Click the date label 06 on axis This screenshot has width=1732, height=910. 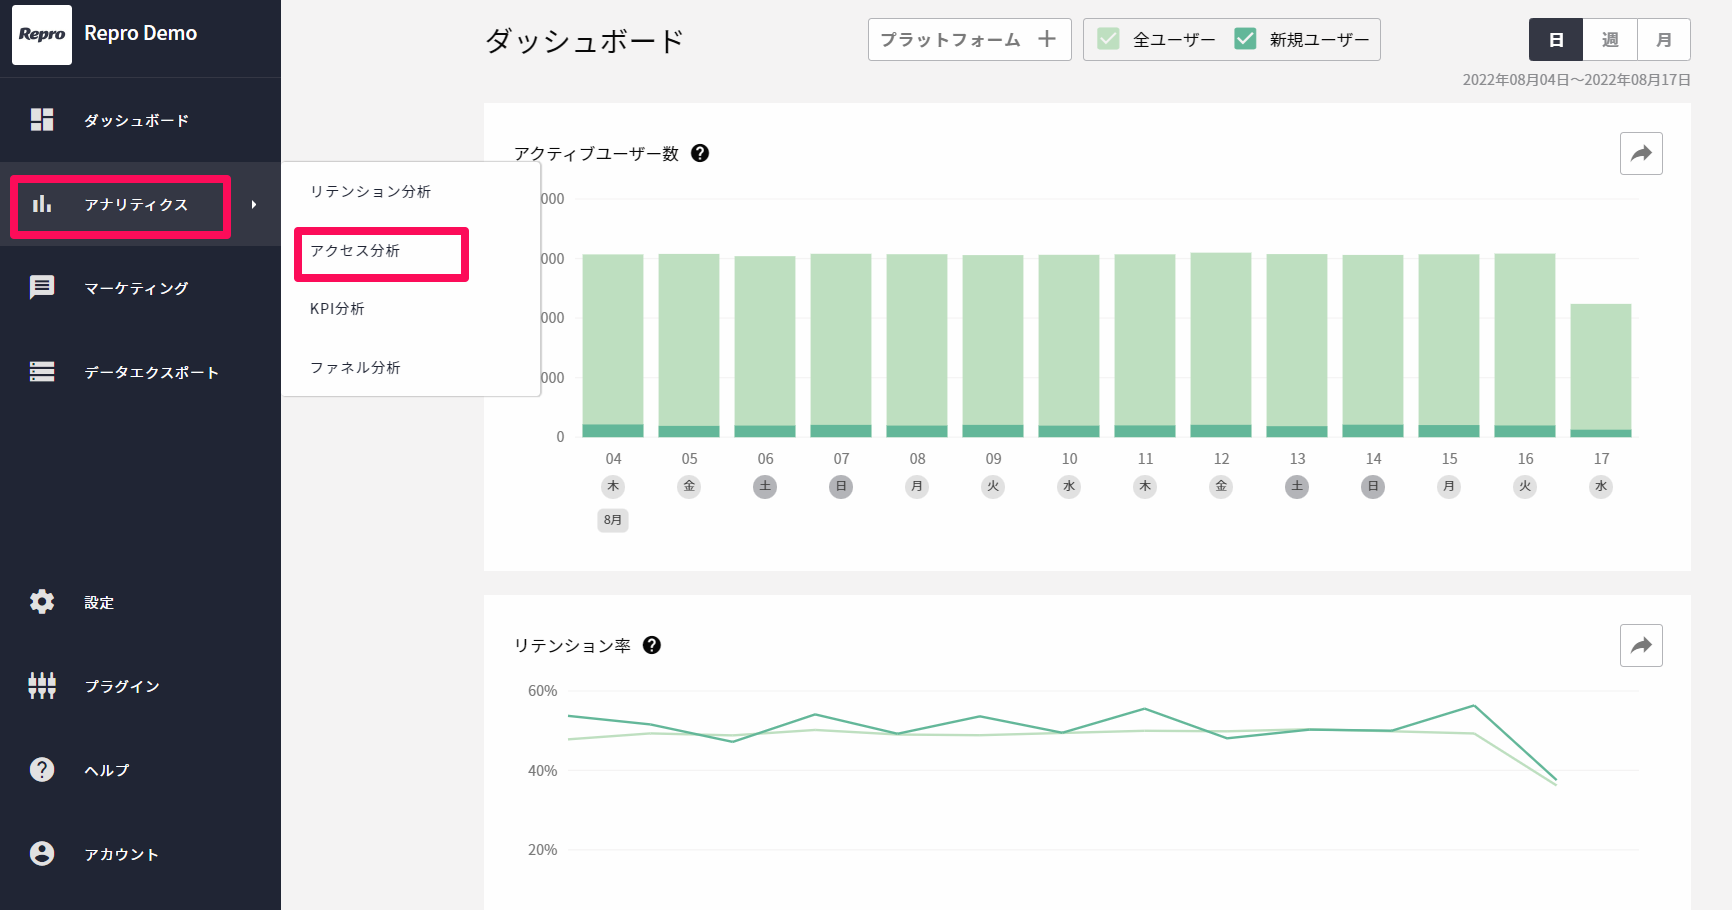tap(765, 459)
